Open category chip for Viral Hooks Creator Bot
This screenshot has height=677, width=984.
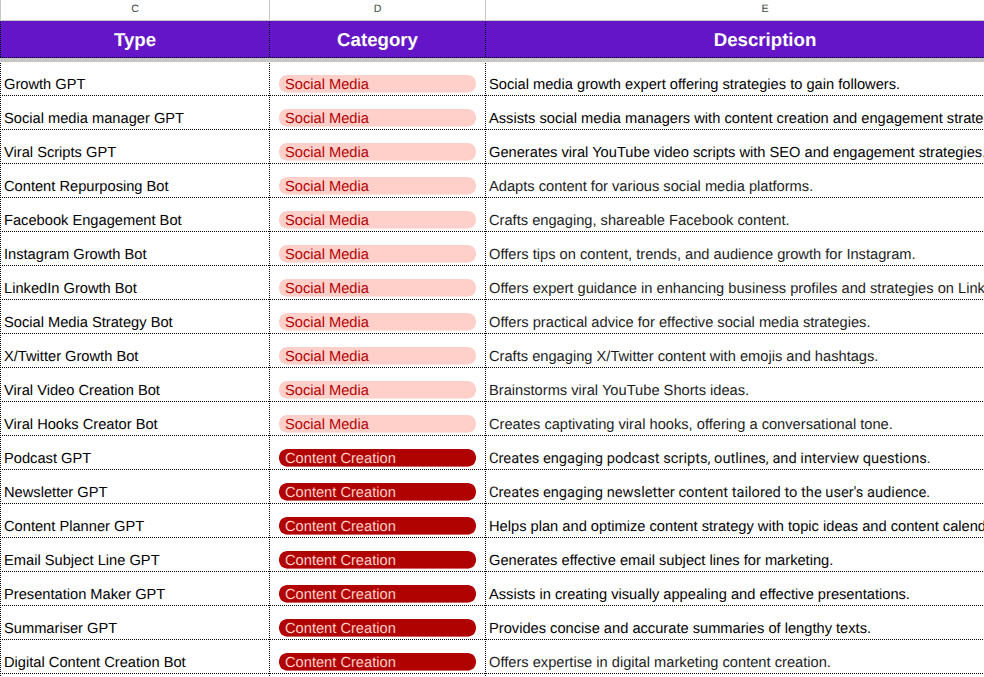(x=377, y=424)
